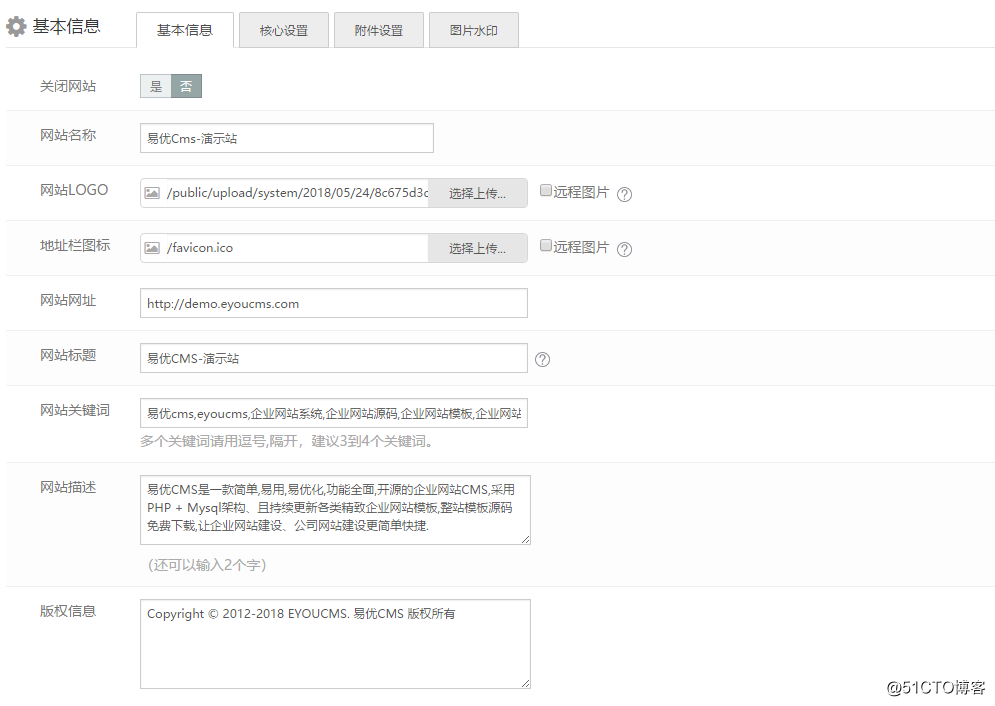Viewport: 995px width, 706px height.
Task: Open the 图片水印 tab
Action: coord(474,30)
